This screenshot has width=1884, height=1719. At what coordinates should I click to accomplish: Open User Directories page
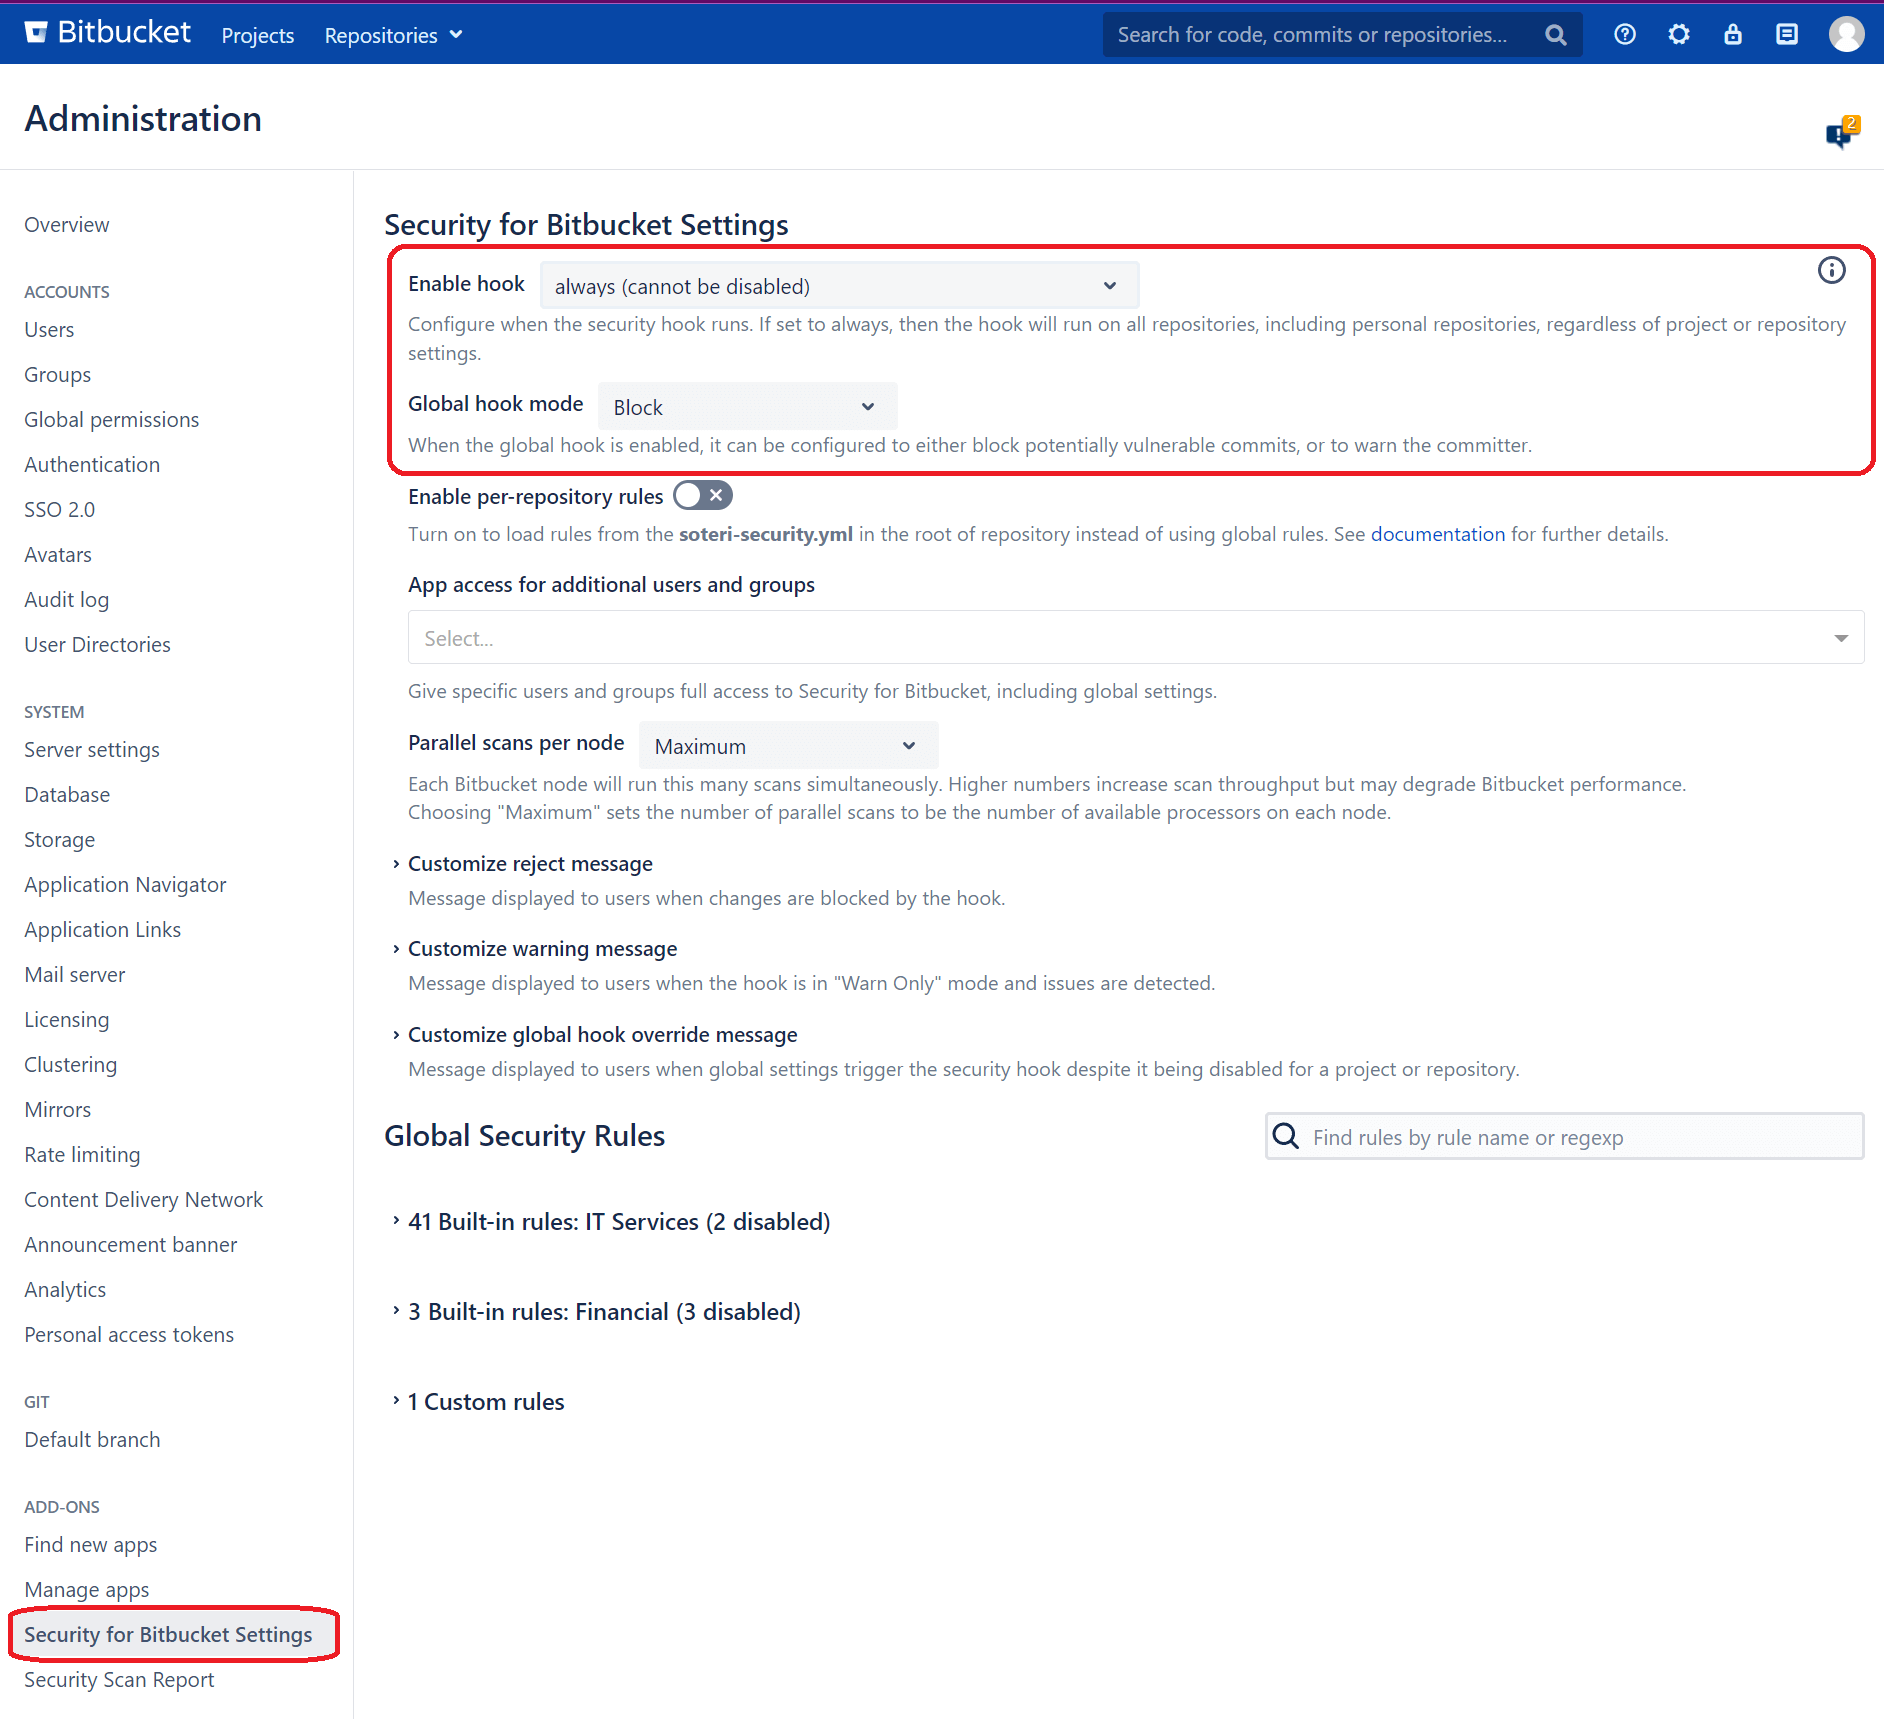point(97,645)
